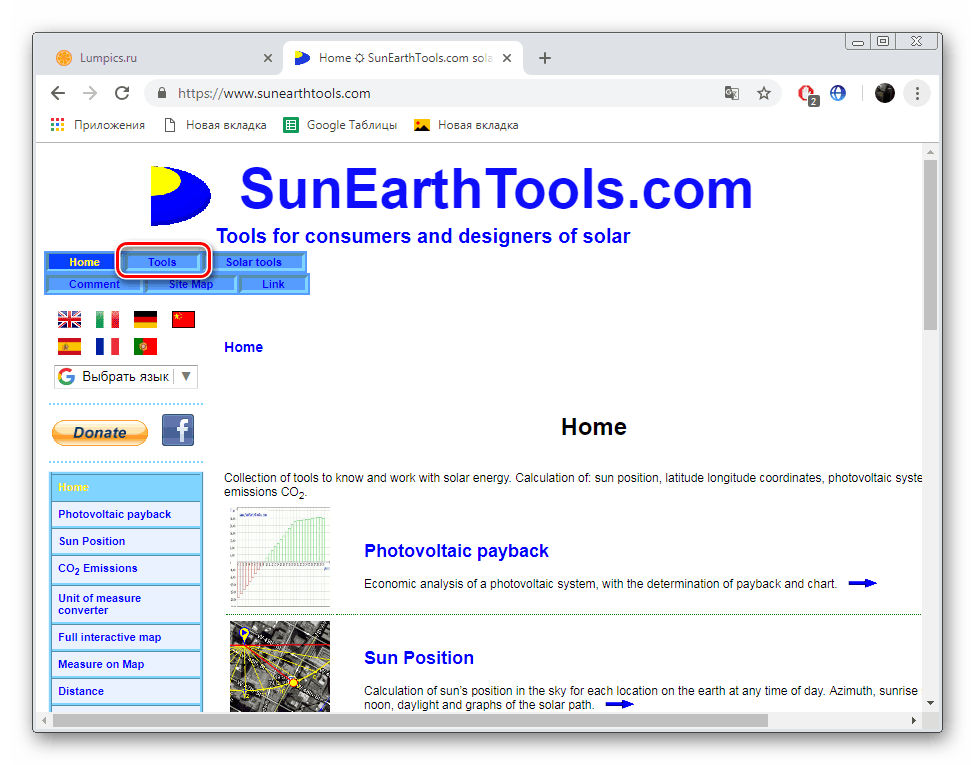Select the German flag language
975x765 pixels.
point(145,319)
